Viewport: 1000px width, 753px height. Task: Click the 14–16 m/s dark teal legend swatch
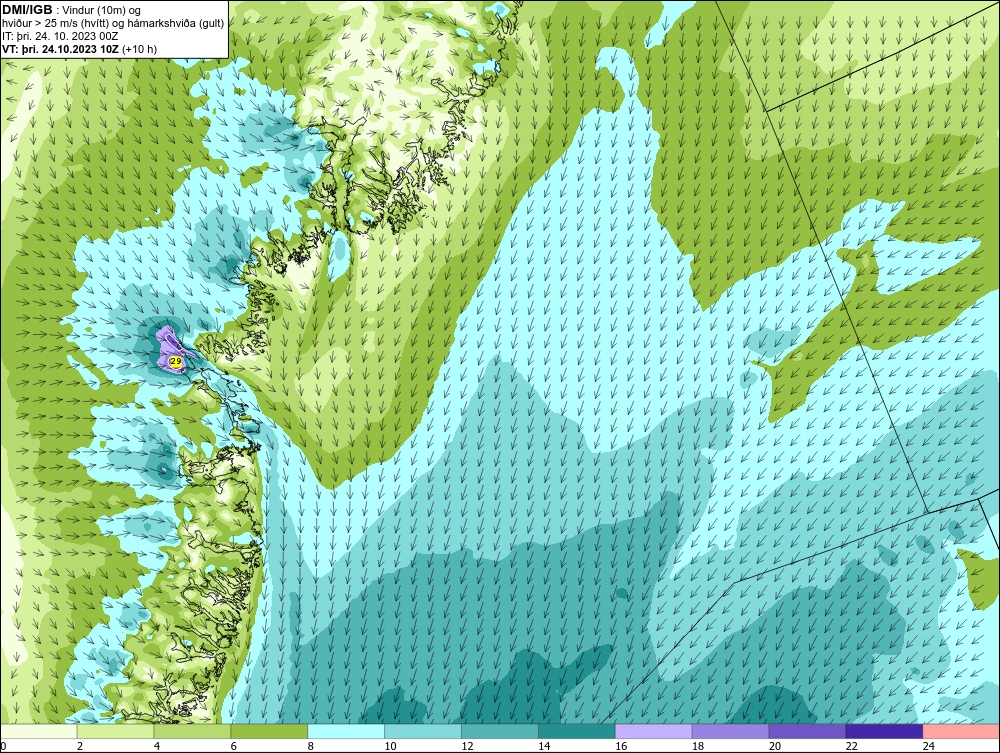(577, 731)
